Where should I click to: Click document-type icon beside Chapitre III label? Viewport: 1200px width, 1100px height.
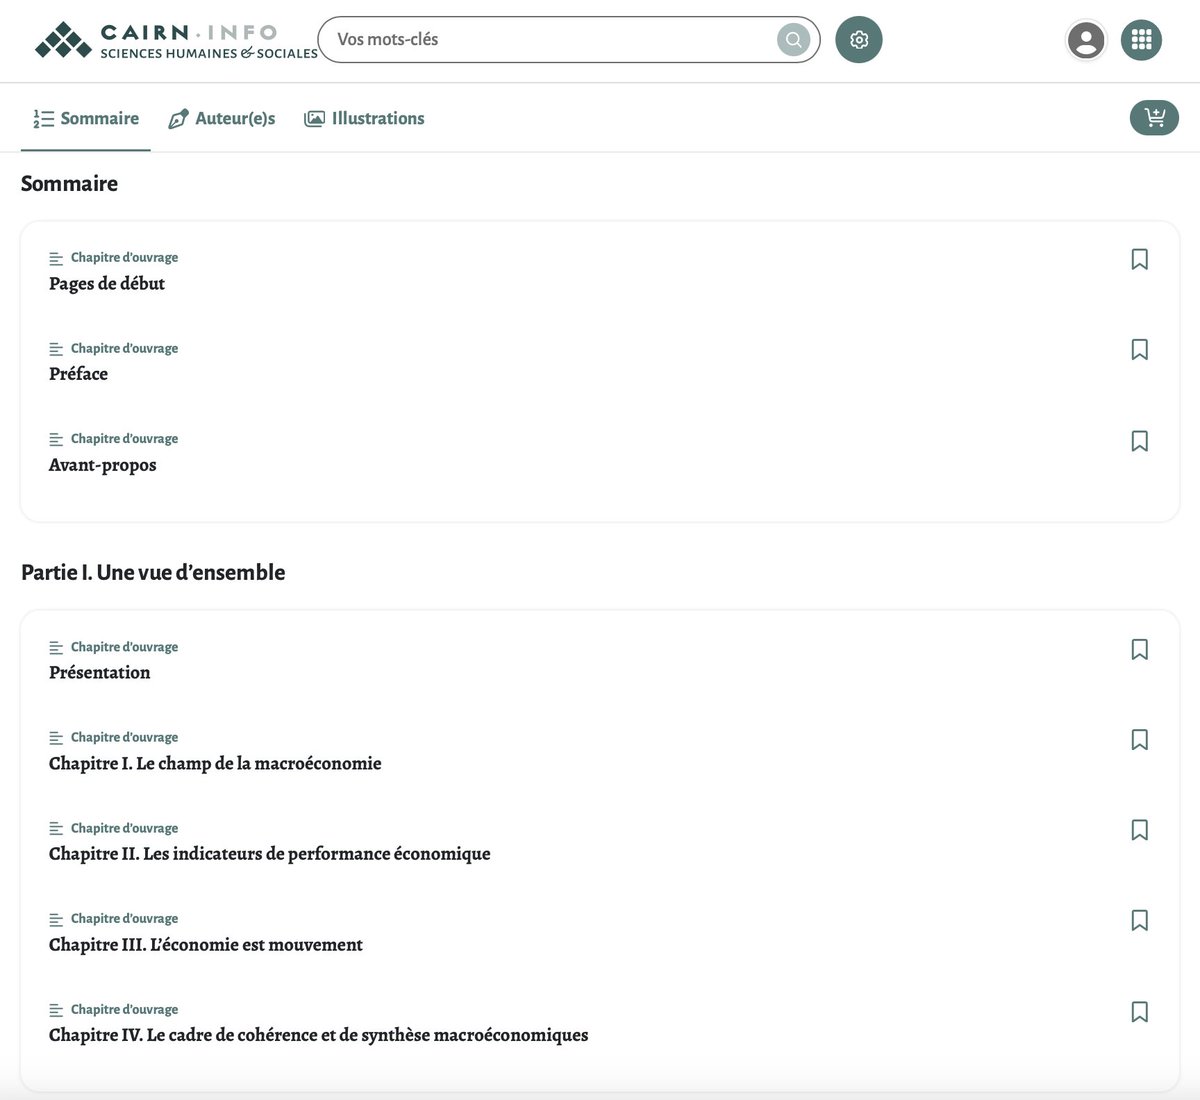[56, 919]
